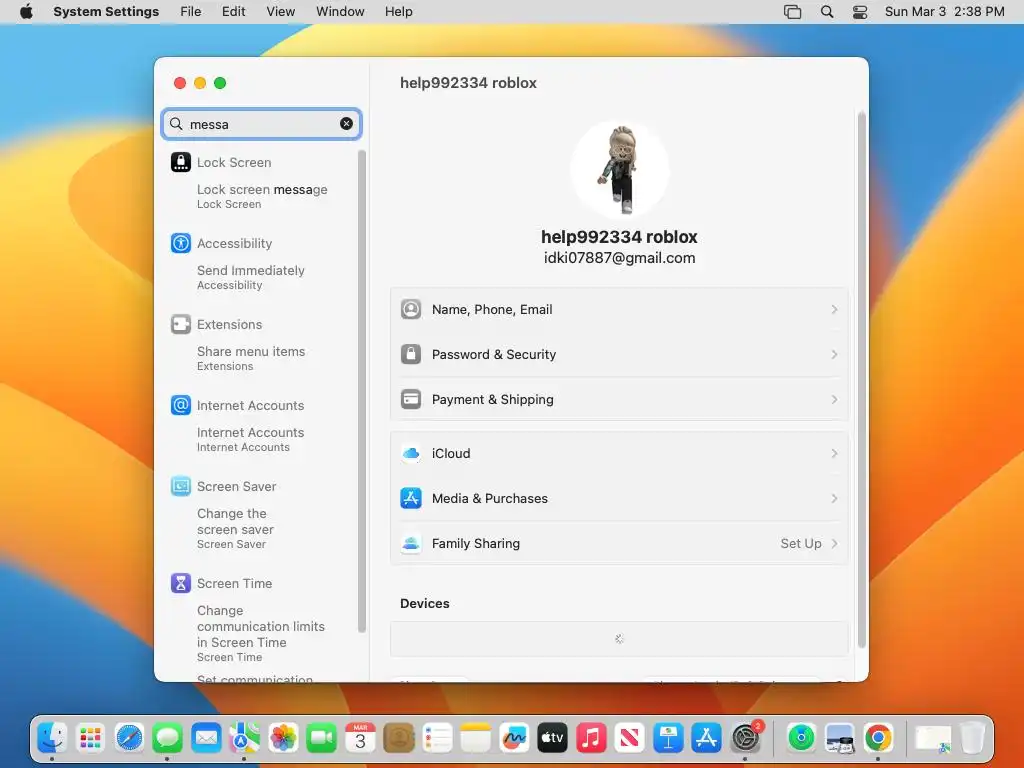The height and width of the screenshot is (768, 1024).
Task: Open the View menu
Action: [x=280, y=12]
